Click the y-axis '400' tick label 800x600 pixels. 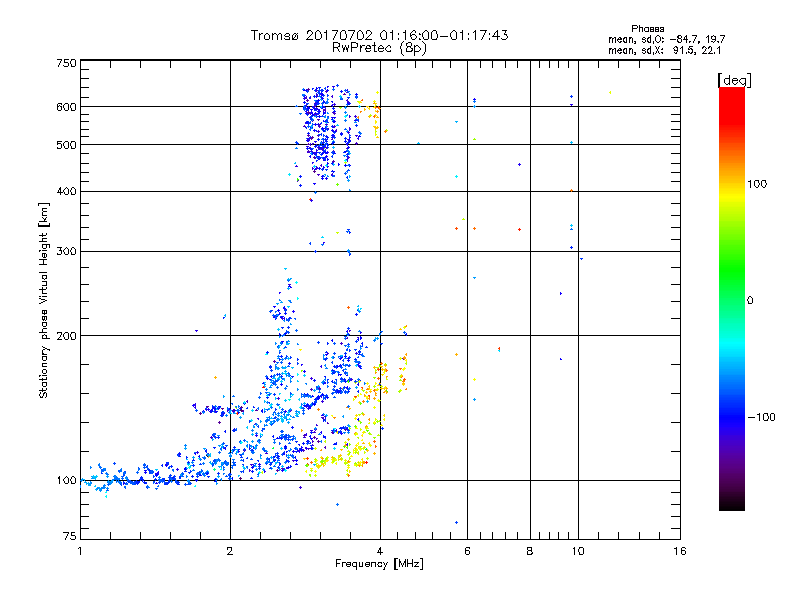[66, 191]
